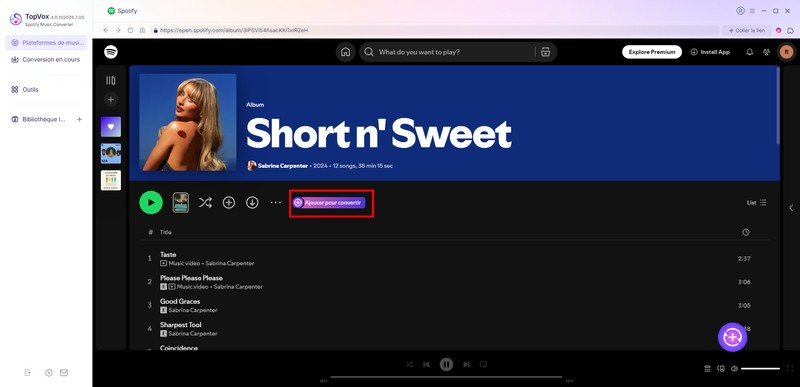Download the album via arrow circle icon
Screen dimensions: 800x387
tap(252, 202)
